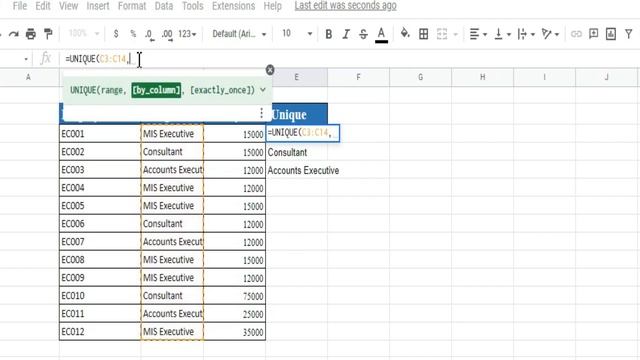Viewport: 640px width, 360px height.
Task: Select the paint format tool
Action: (48, 34)
